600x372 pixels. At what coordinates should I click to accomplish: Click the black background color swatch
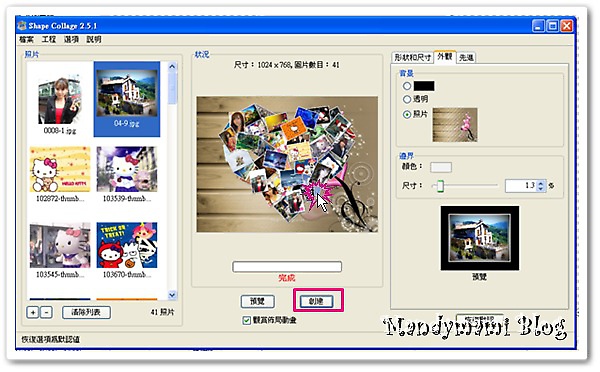click(424, 86)
